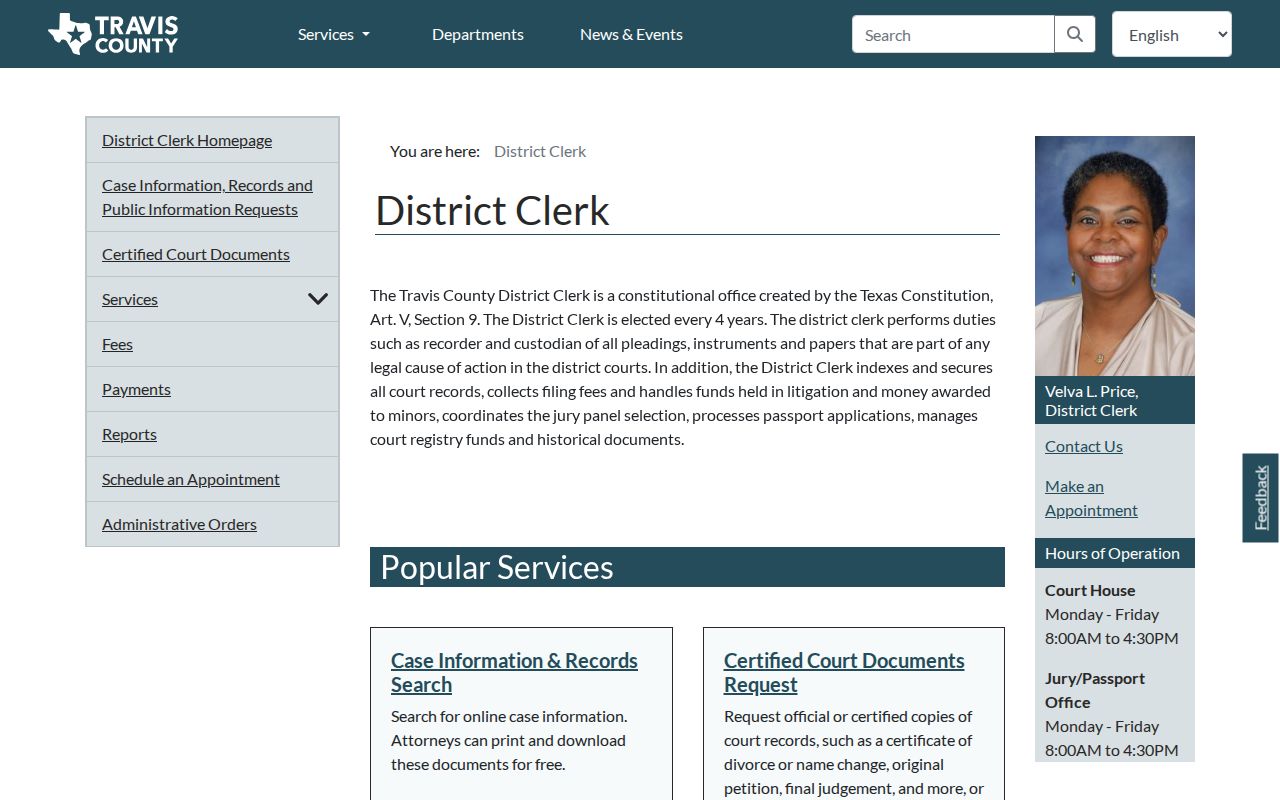This screenshot has height=800, width=1280.
Task: Open District Clerk Homepage sidebar link
Action: pyautogui.click(x=187, y=140)
